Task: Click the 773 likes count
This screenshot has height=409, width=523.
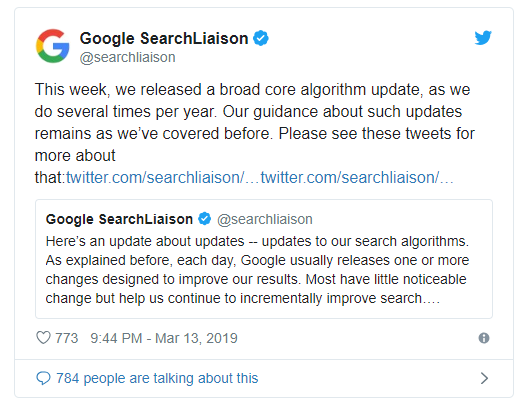Action: point(66,338)
